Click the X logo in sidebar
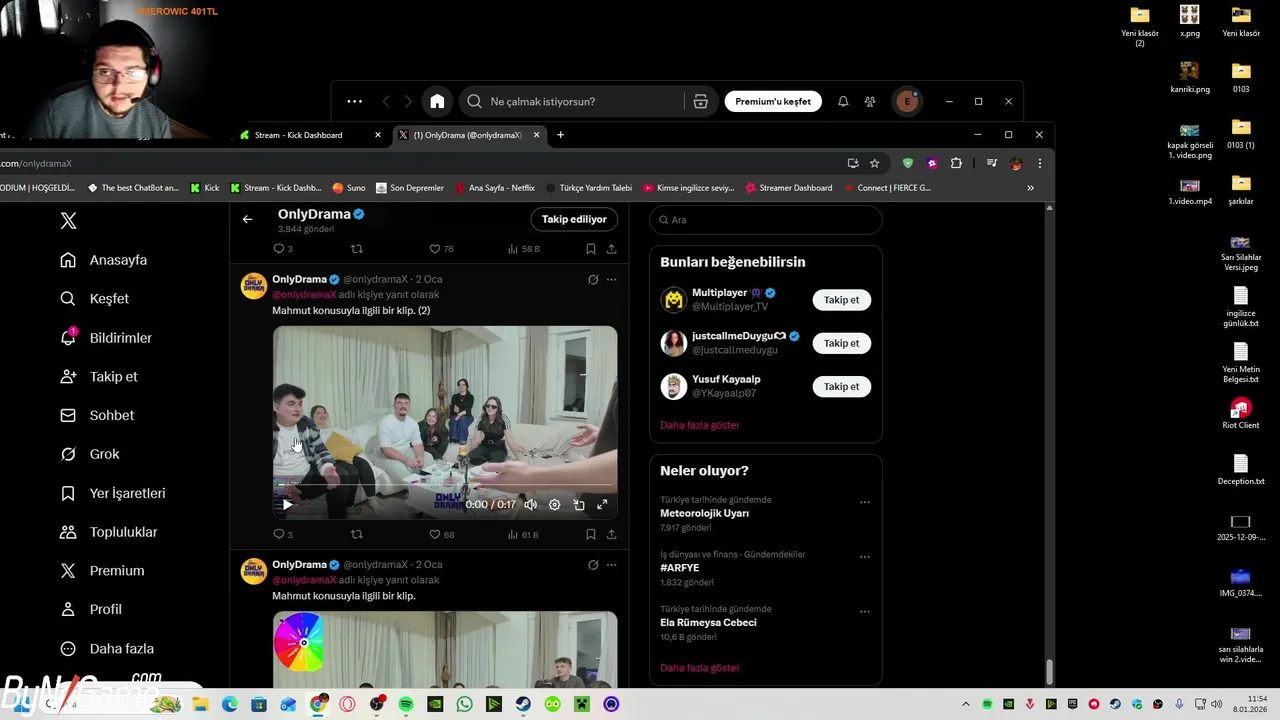The image size is (1280, 720). point(68,221)
